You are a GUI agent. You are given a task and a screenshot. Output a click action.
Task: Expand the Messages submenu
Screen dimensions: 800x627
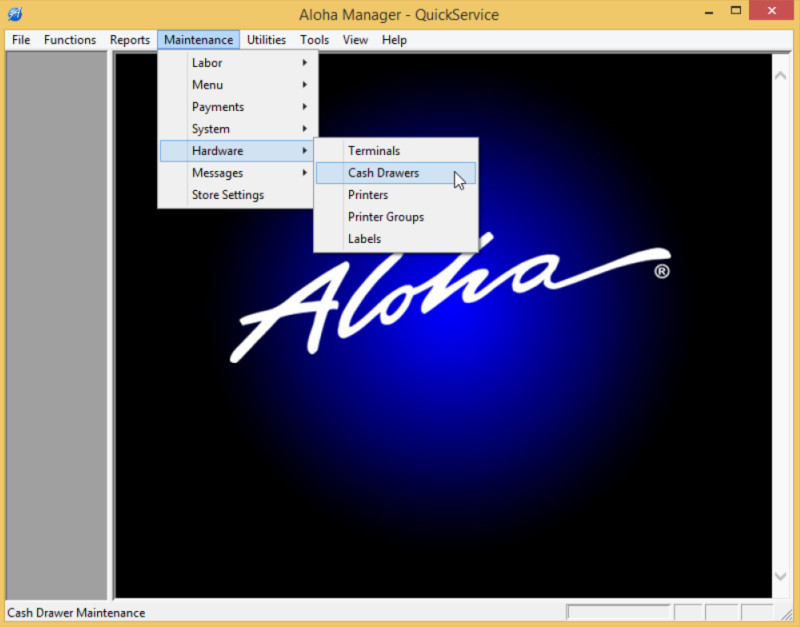[x=237, y=173]
